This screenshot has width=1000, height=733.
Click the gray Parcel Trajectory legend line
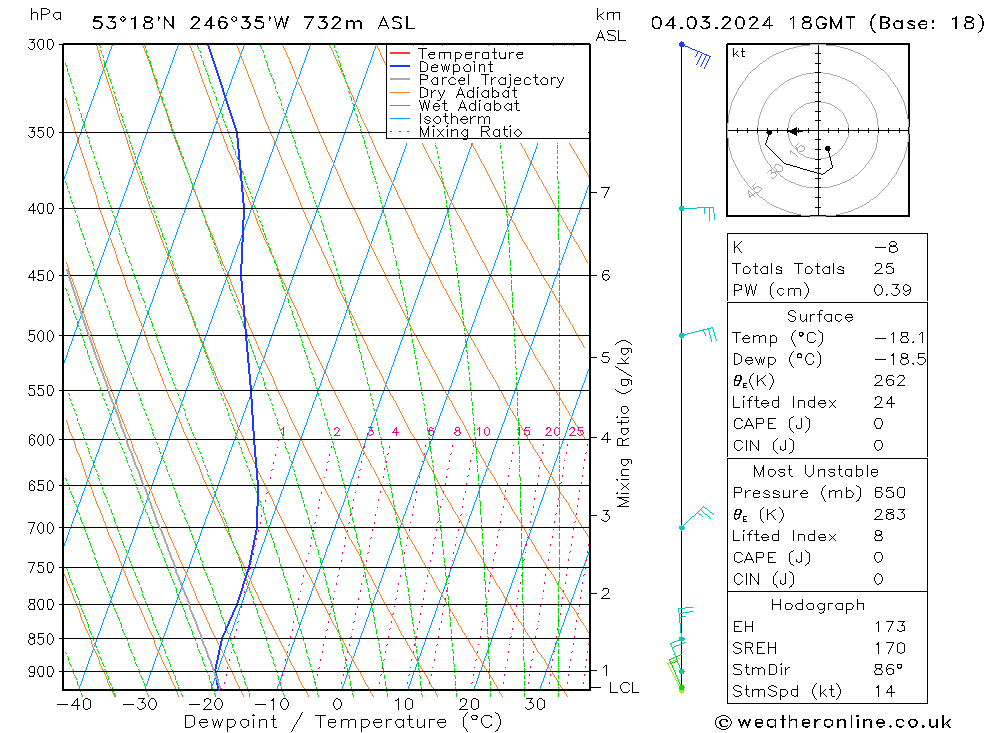400,79
